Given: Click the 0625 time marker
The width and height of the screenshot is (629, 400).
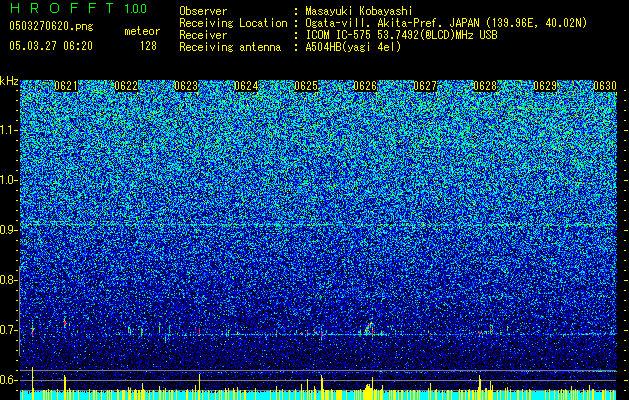Looking at the screenshot, I should [306, 86].
